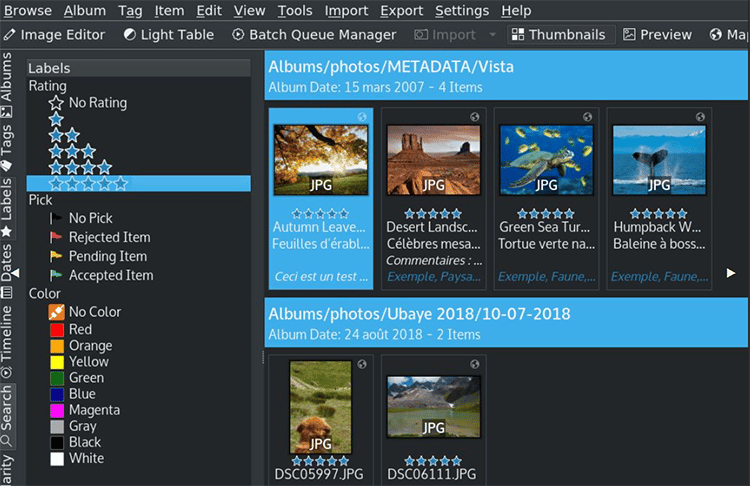This screenshot has height=486, width=750.
Task: Open the Export menu
Action: [x=401, y=11]
